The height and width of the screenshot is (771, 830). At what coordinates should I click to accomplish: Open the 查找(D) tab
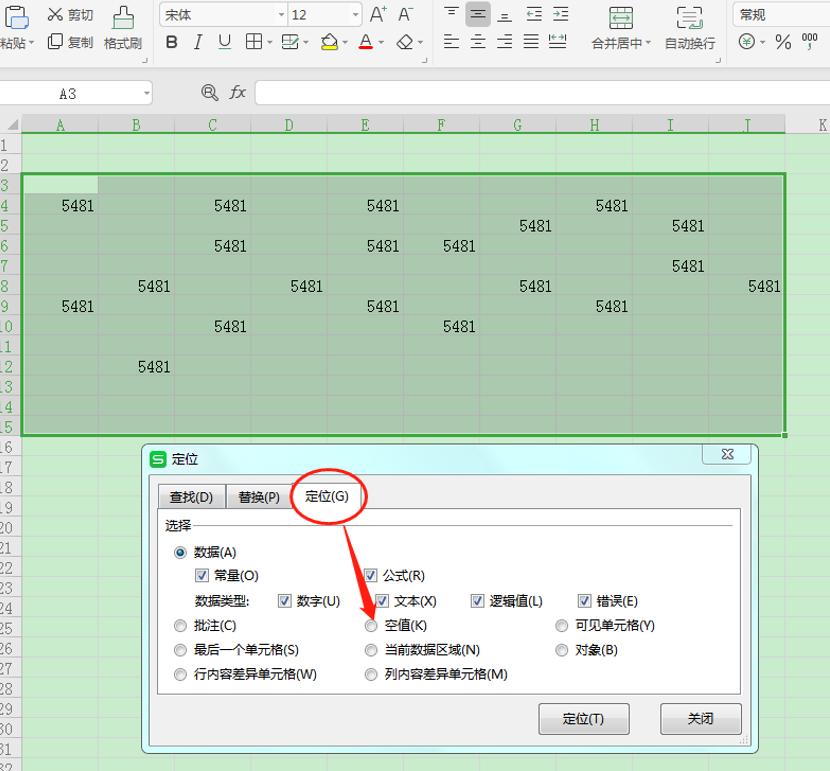click(191, 497)
